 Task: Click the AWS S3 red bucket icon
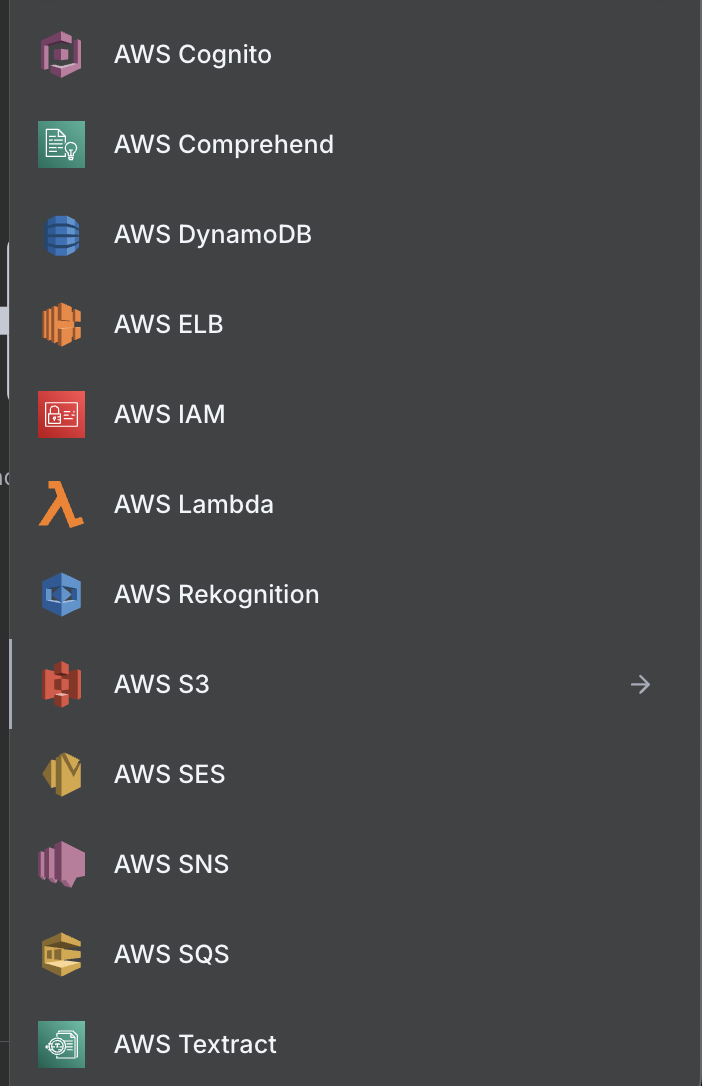pos(62,684)
